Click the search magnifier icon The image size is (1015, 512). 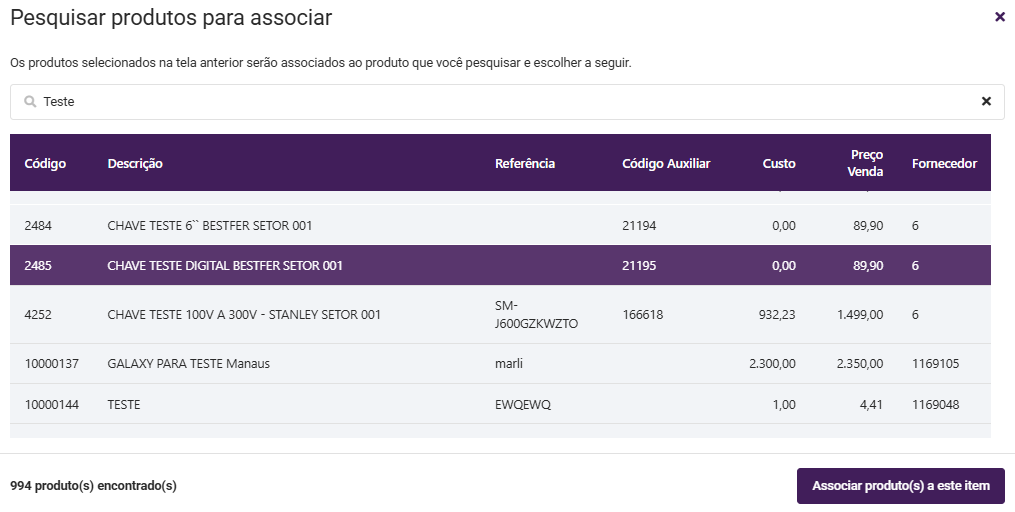click(x=30, y=101)
